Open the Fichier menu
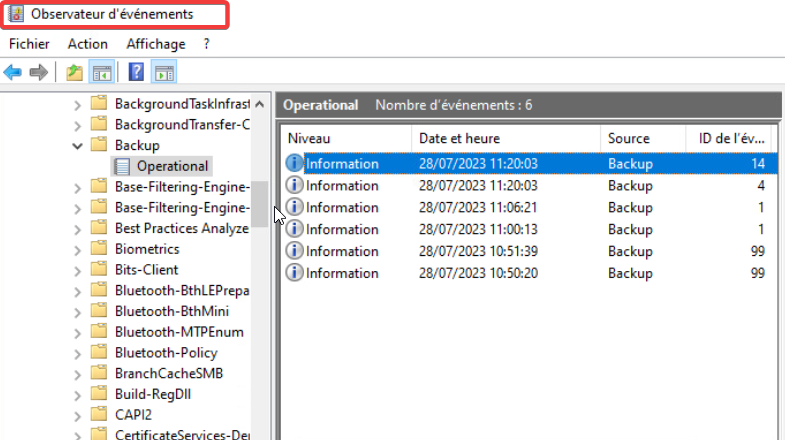This screenshot has height=440, width=785. point(29,44)
